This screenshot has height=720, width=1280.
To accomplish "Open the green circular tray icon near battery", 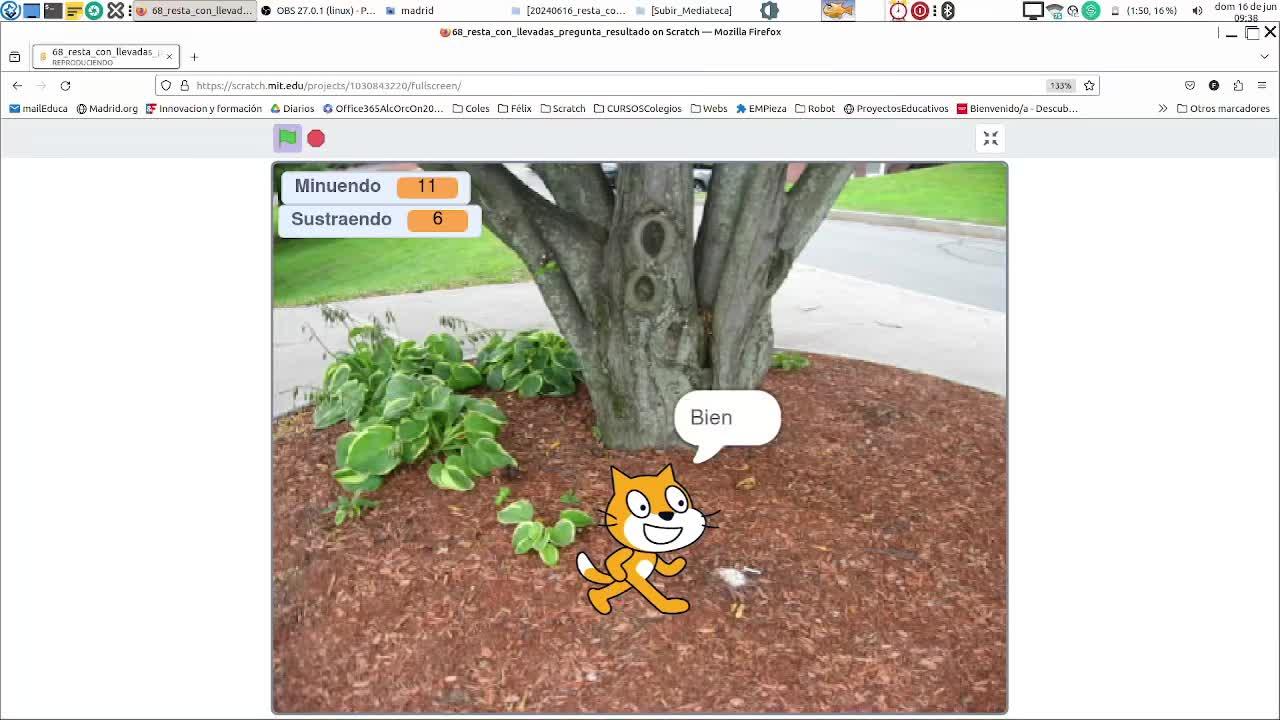I will [1091, 11].
